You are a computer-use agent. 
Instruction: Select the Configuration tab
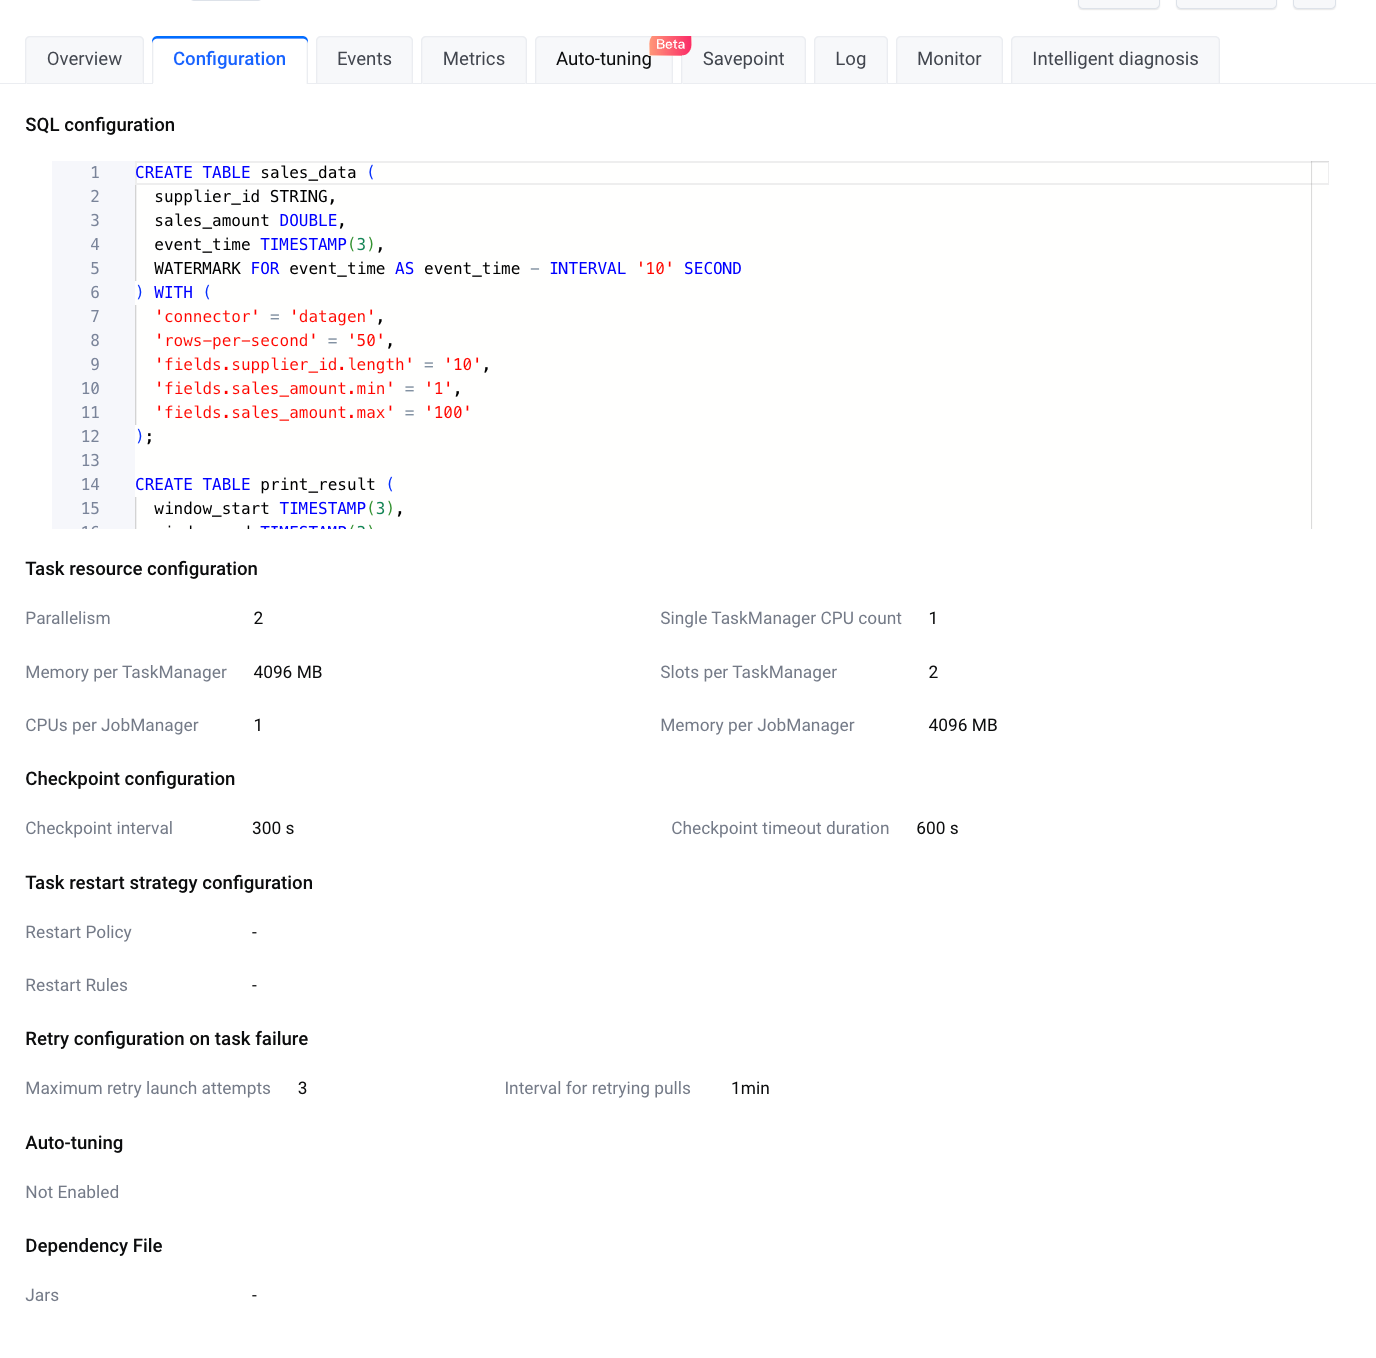[229, 59]
